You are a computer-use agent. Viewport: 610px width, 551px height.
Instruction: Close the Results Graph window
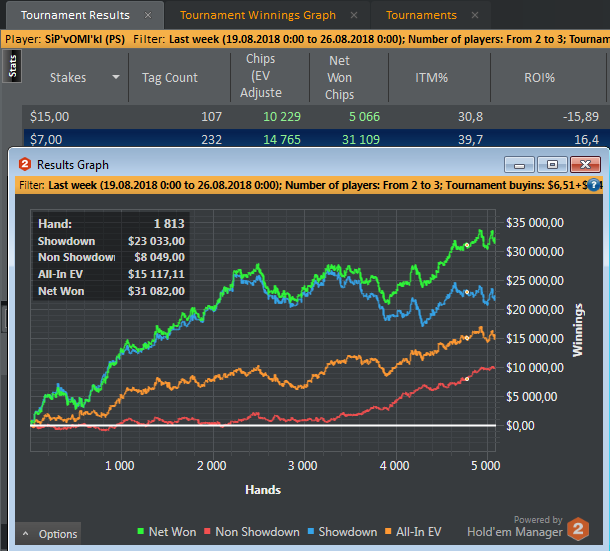(x=585, y=165)
